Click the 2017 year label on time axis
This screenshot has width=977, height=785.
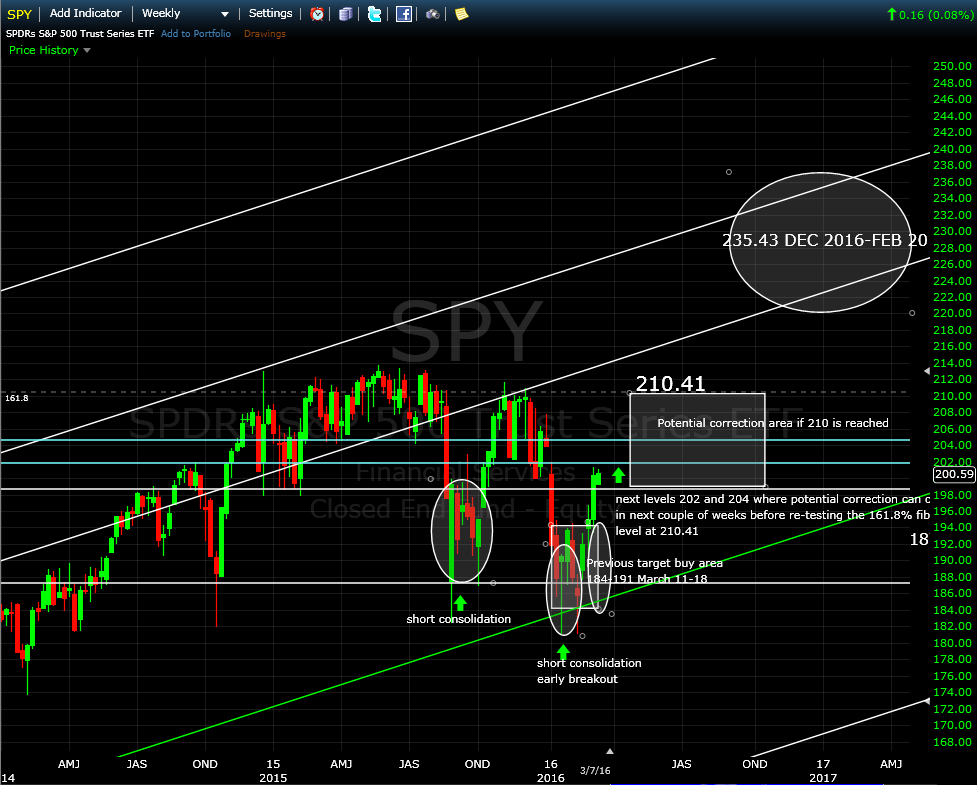pyautogui.click(x=822, y=778)
